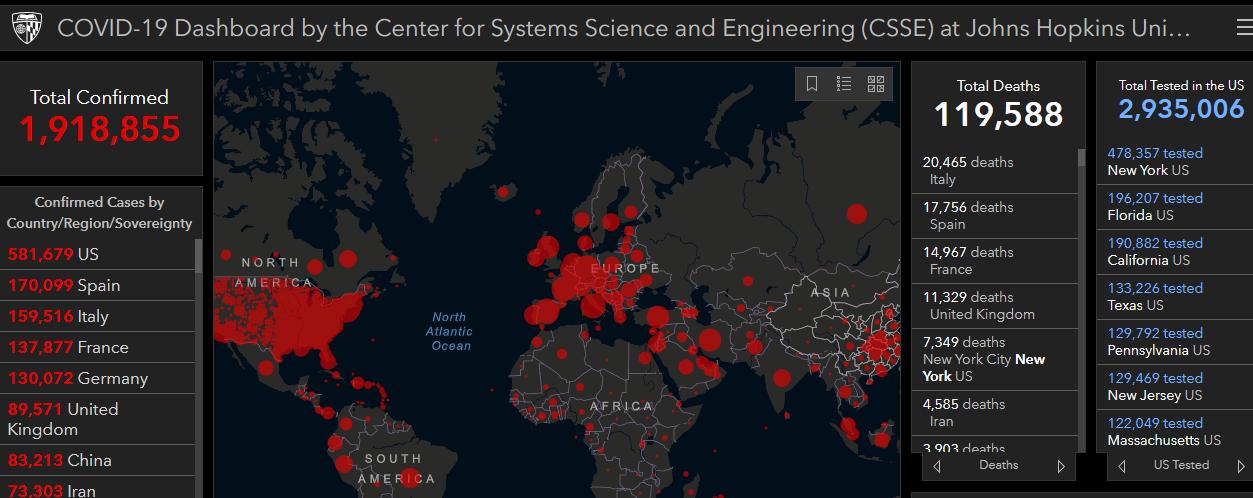Select 73,303 Iran row

(x=97, y=488)
